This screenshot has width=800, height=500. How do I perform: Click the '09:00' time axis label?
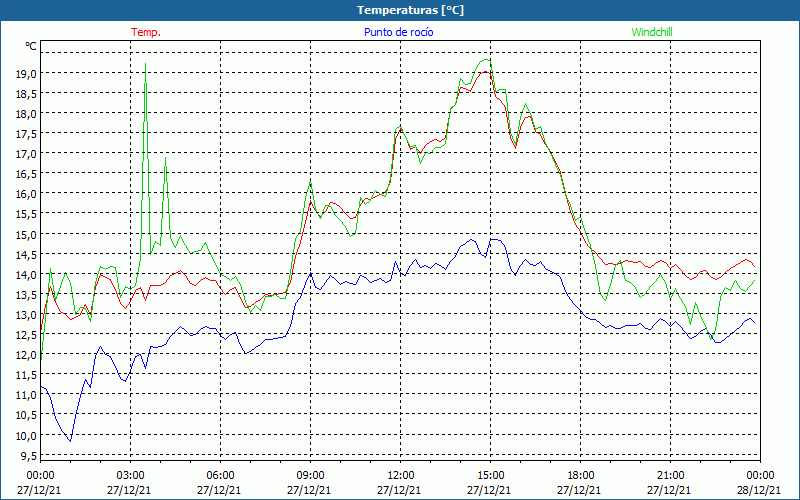click(x=310, y=476)
